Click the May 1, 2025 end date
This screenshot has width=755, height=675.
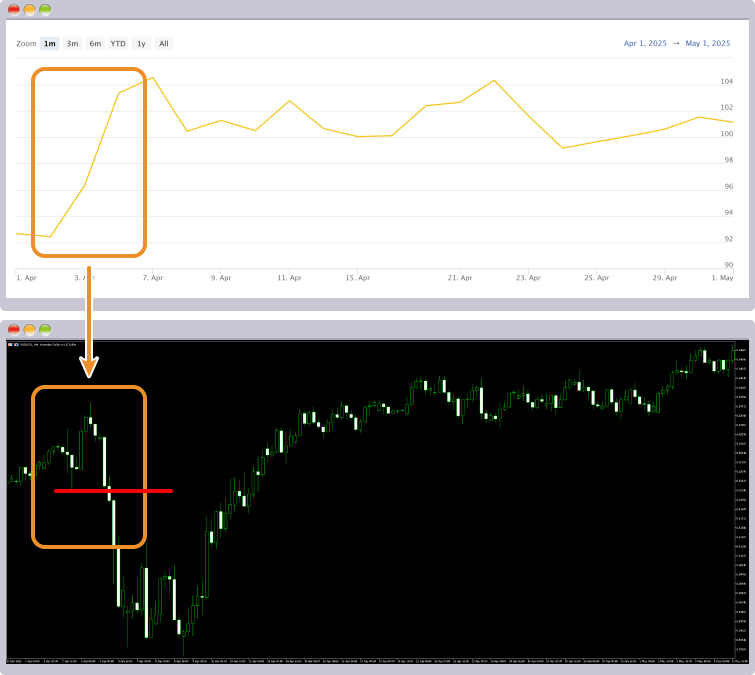pyautogui.click(x=709, y=44)
